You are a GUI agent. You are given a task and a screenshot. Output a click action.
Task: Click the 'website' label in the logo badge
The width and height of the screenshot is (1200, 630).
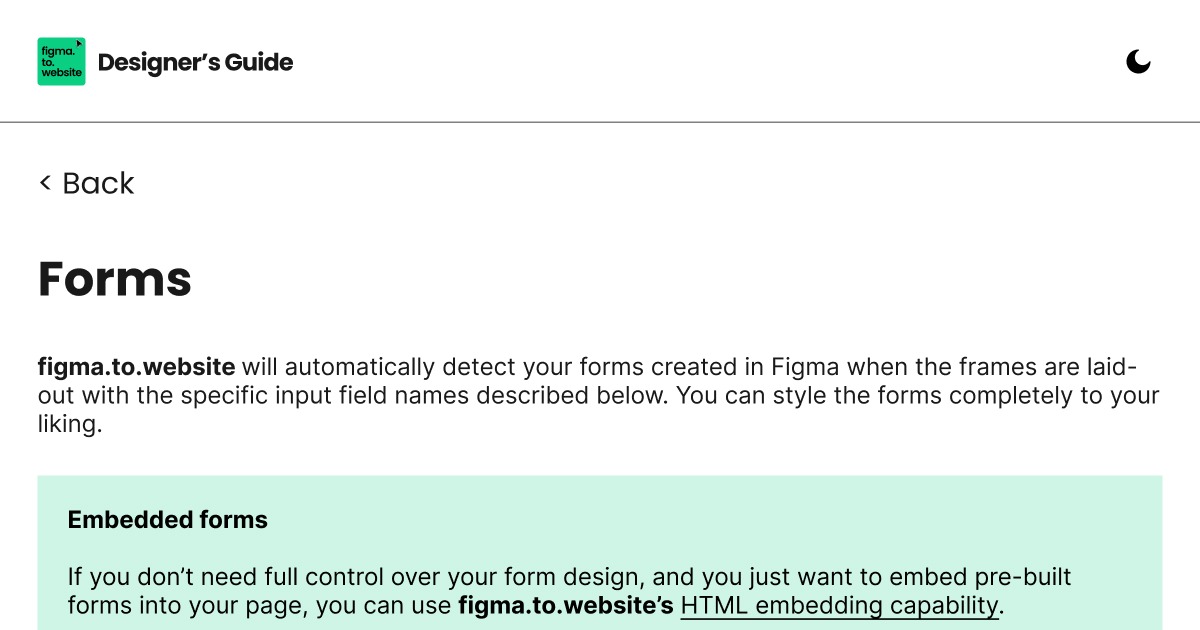61,72
